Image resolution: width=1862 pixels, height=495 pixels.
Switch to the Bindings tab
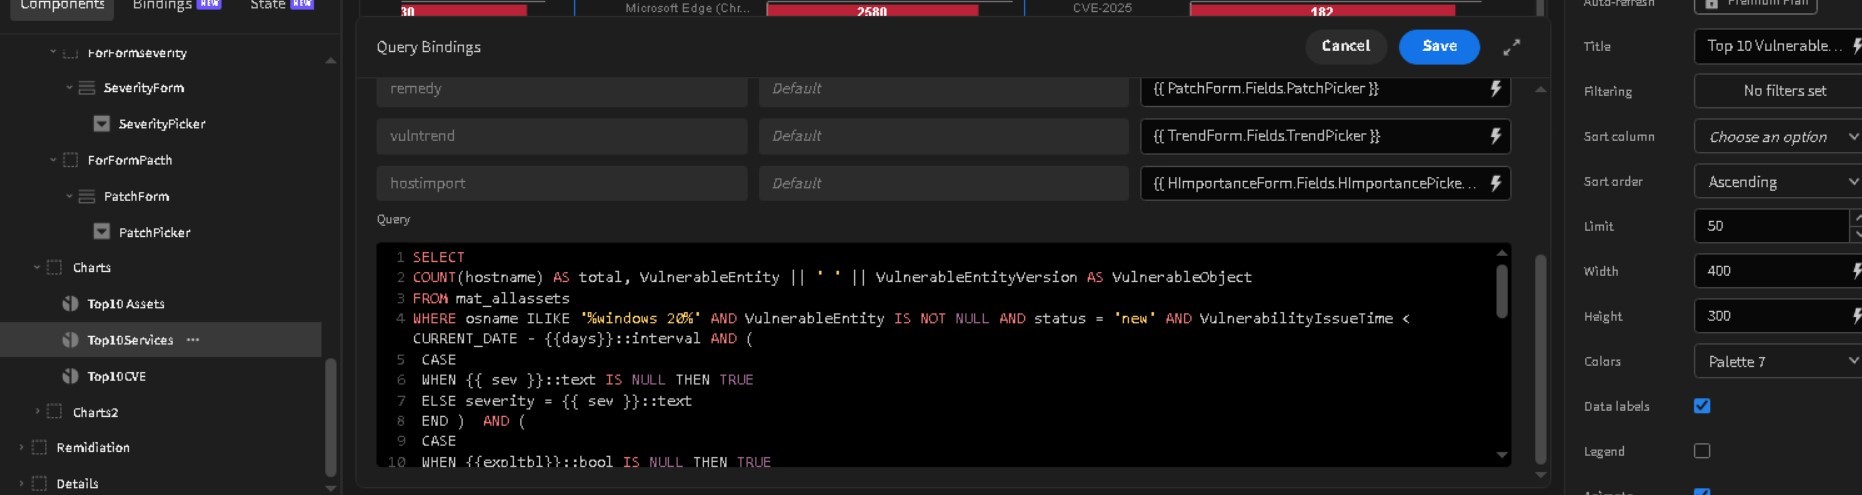[x=175, y=6]
